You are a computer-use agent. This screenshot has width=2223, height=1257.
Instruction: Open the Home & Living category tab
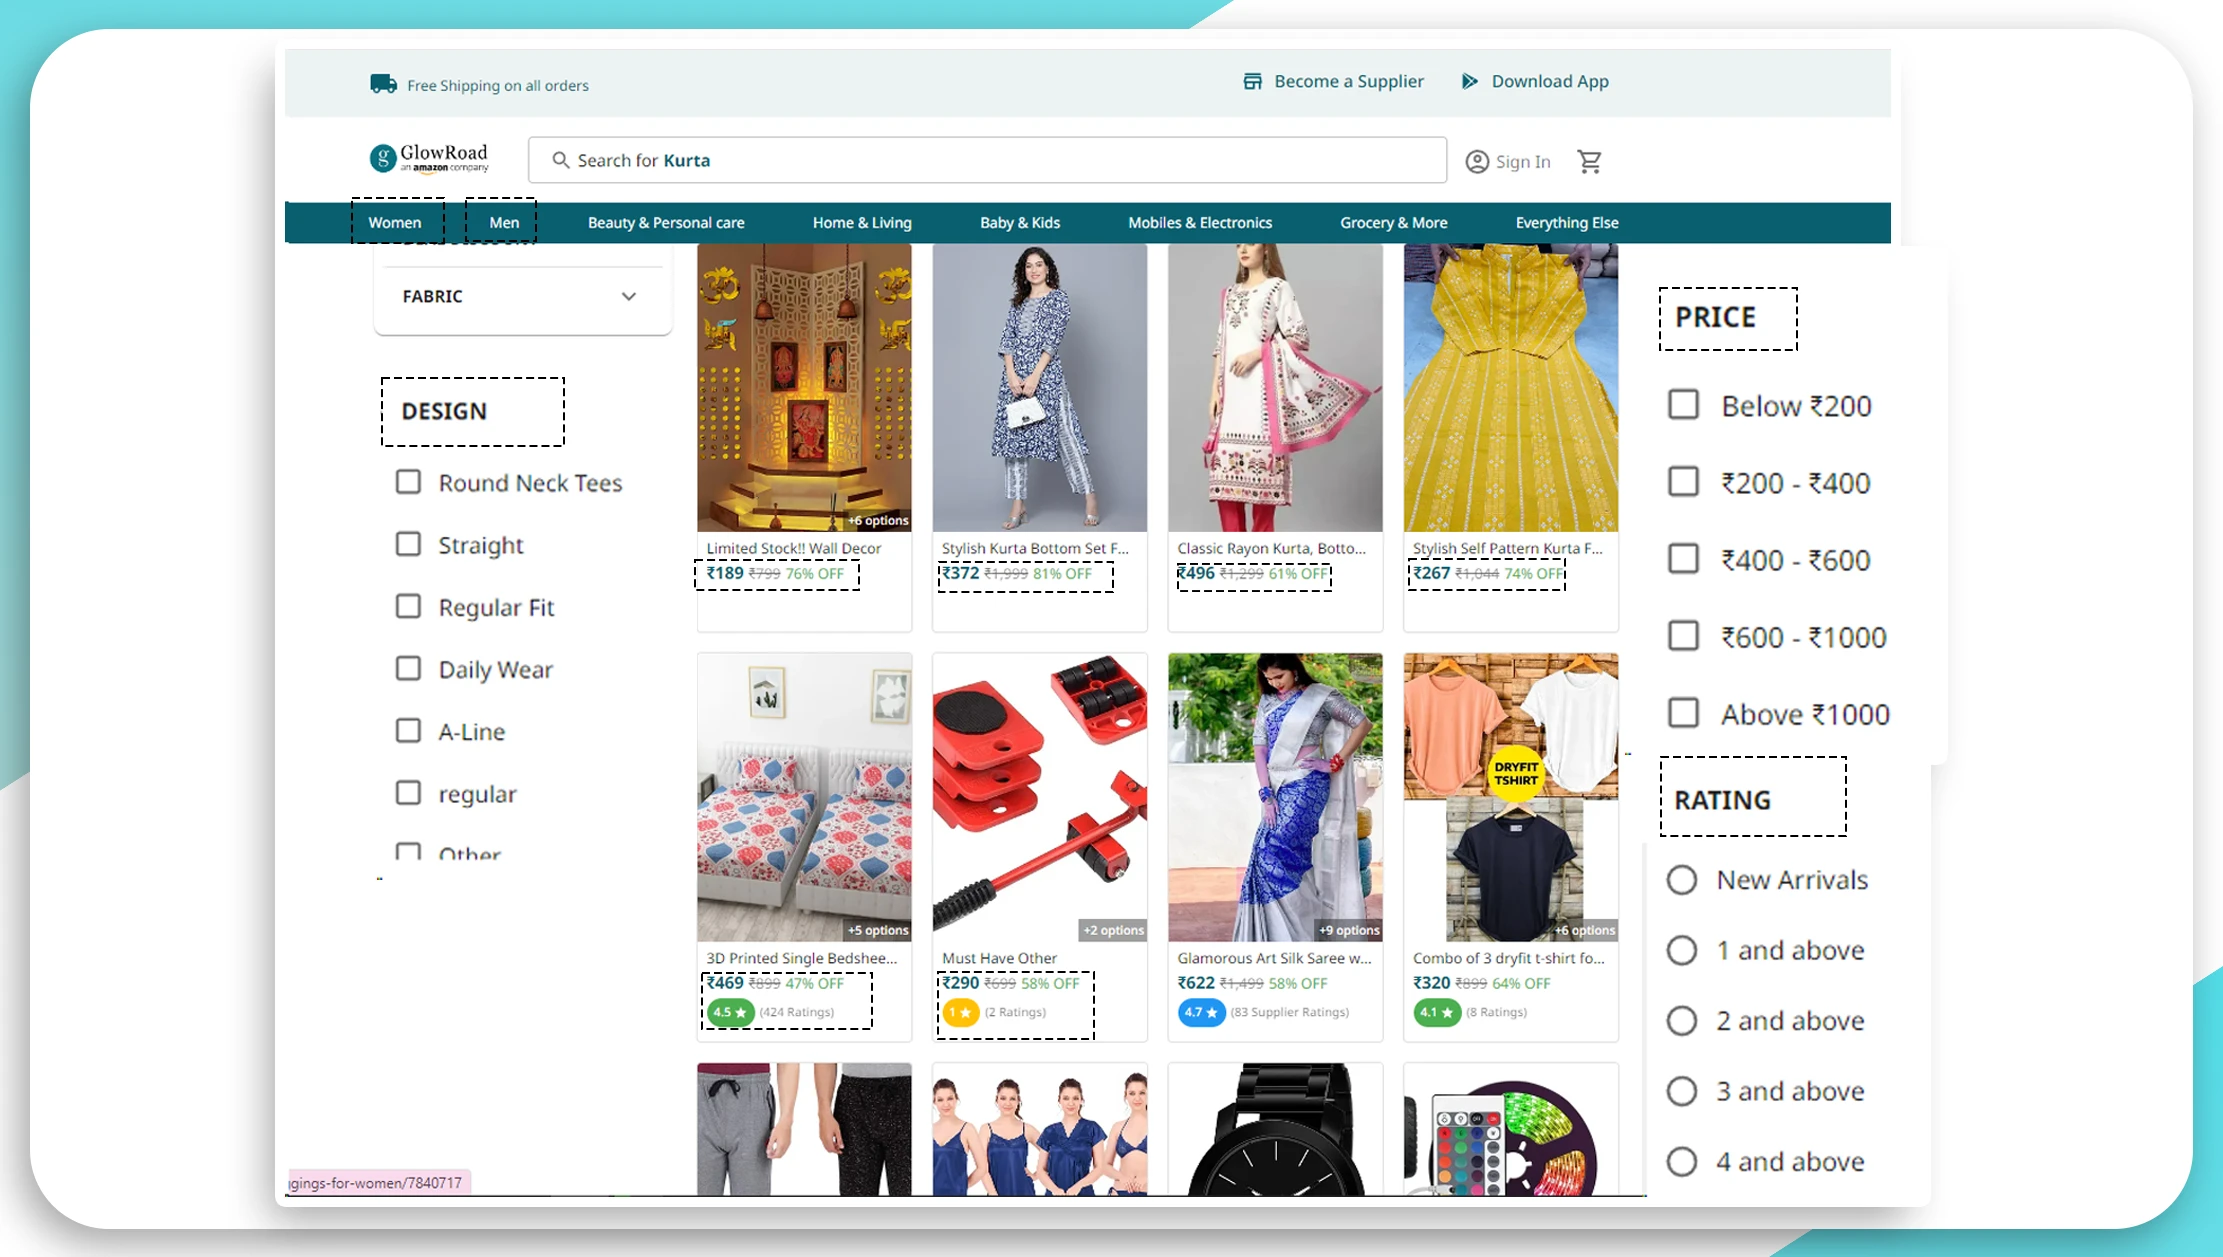(861, 221)
